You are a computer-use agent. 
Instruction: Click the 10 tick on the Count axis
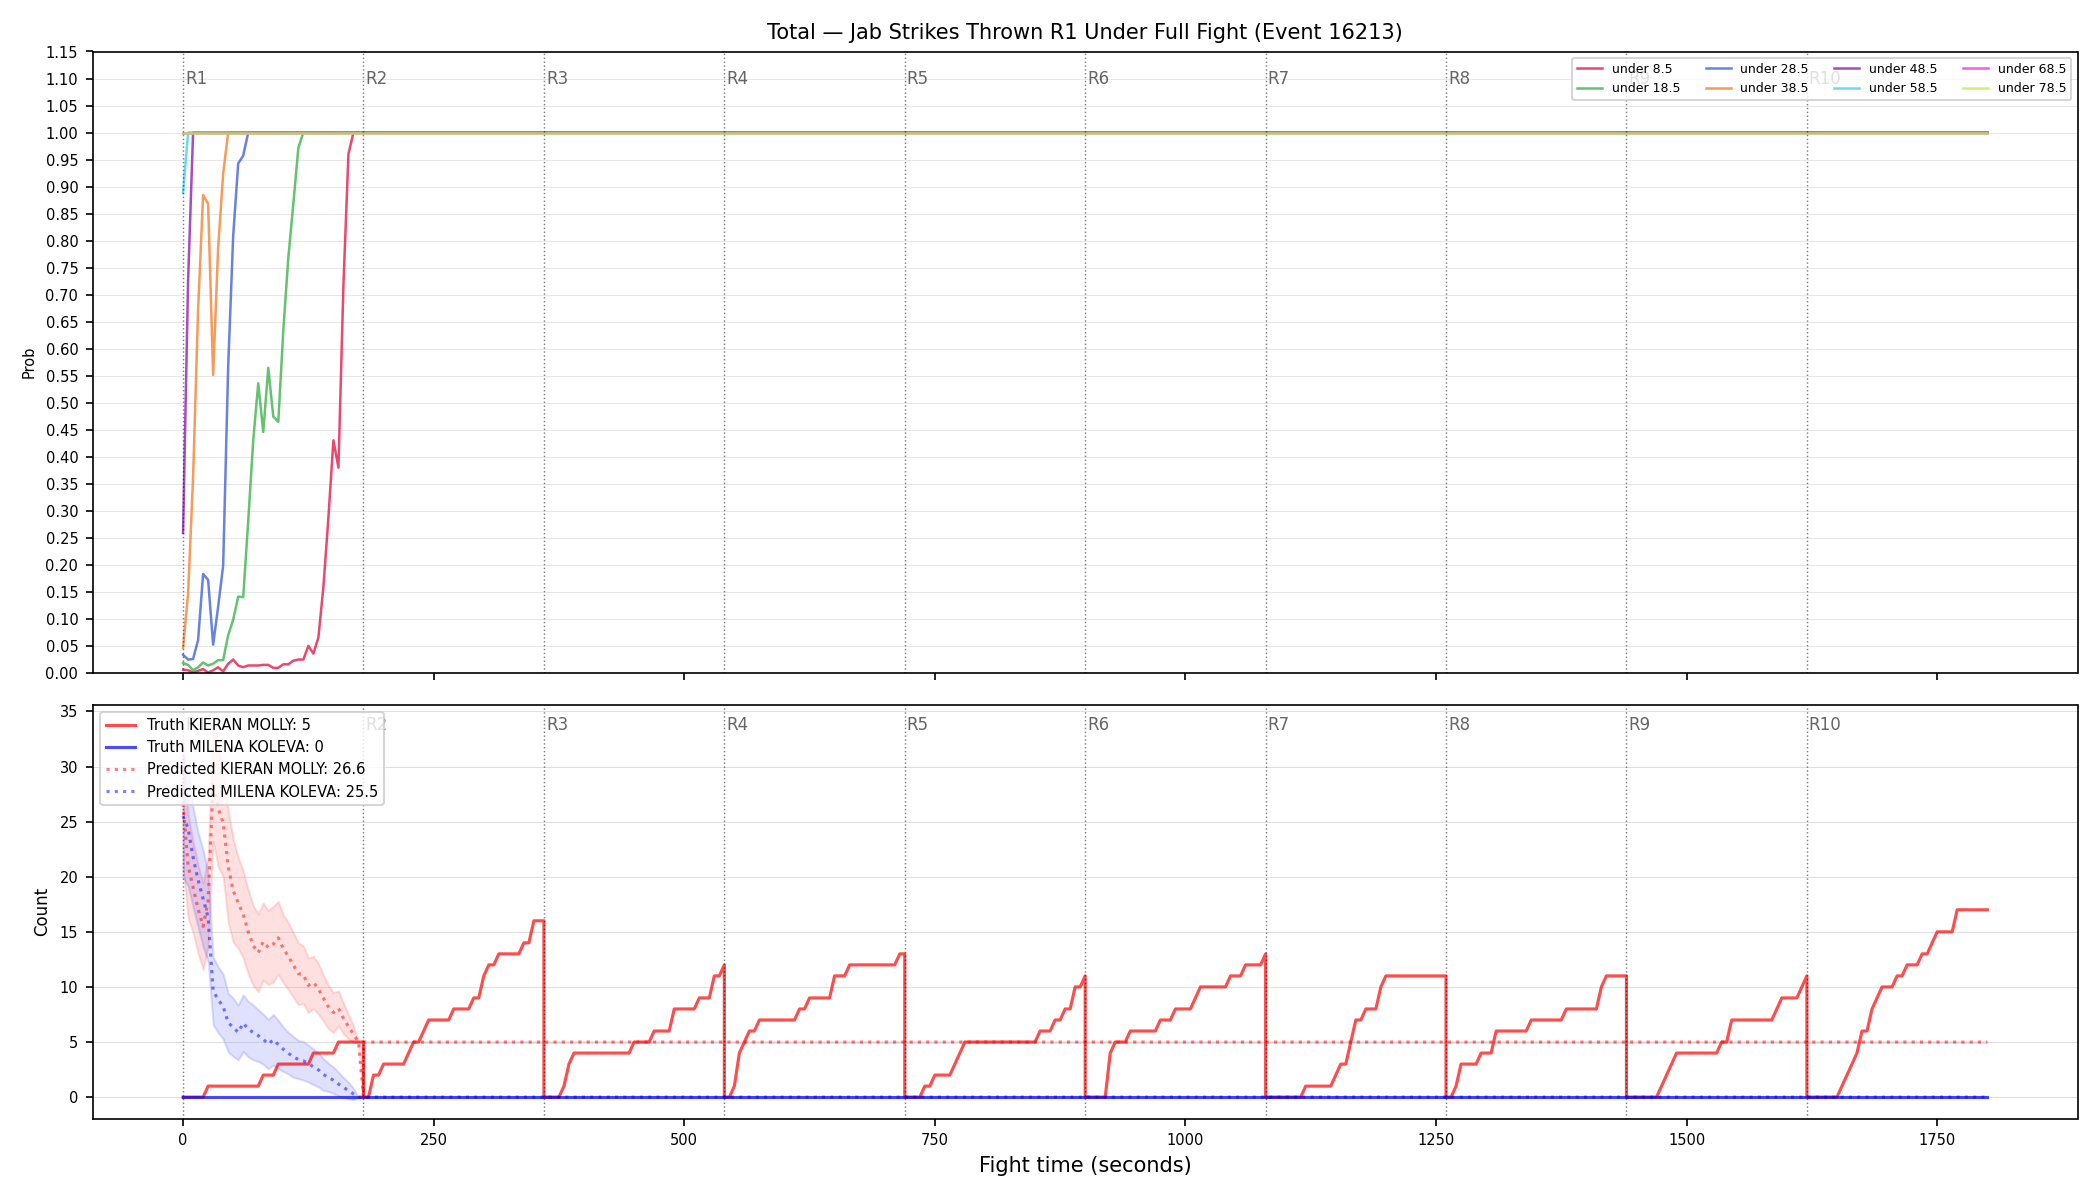69,987
